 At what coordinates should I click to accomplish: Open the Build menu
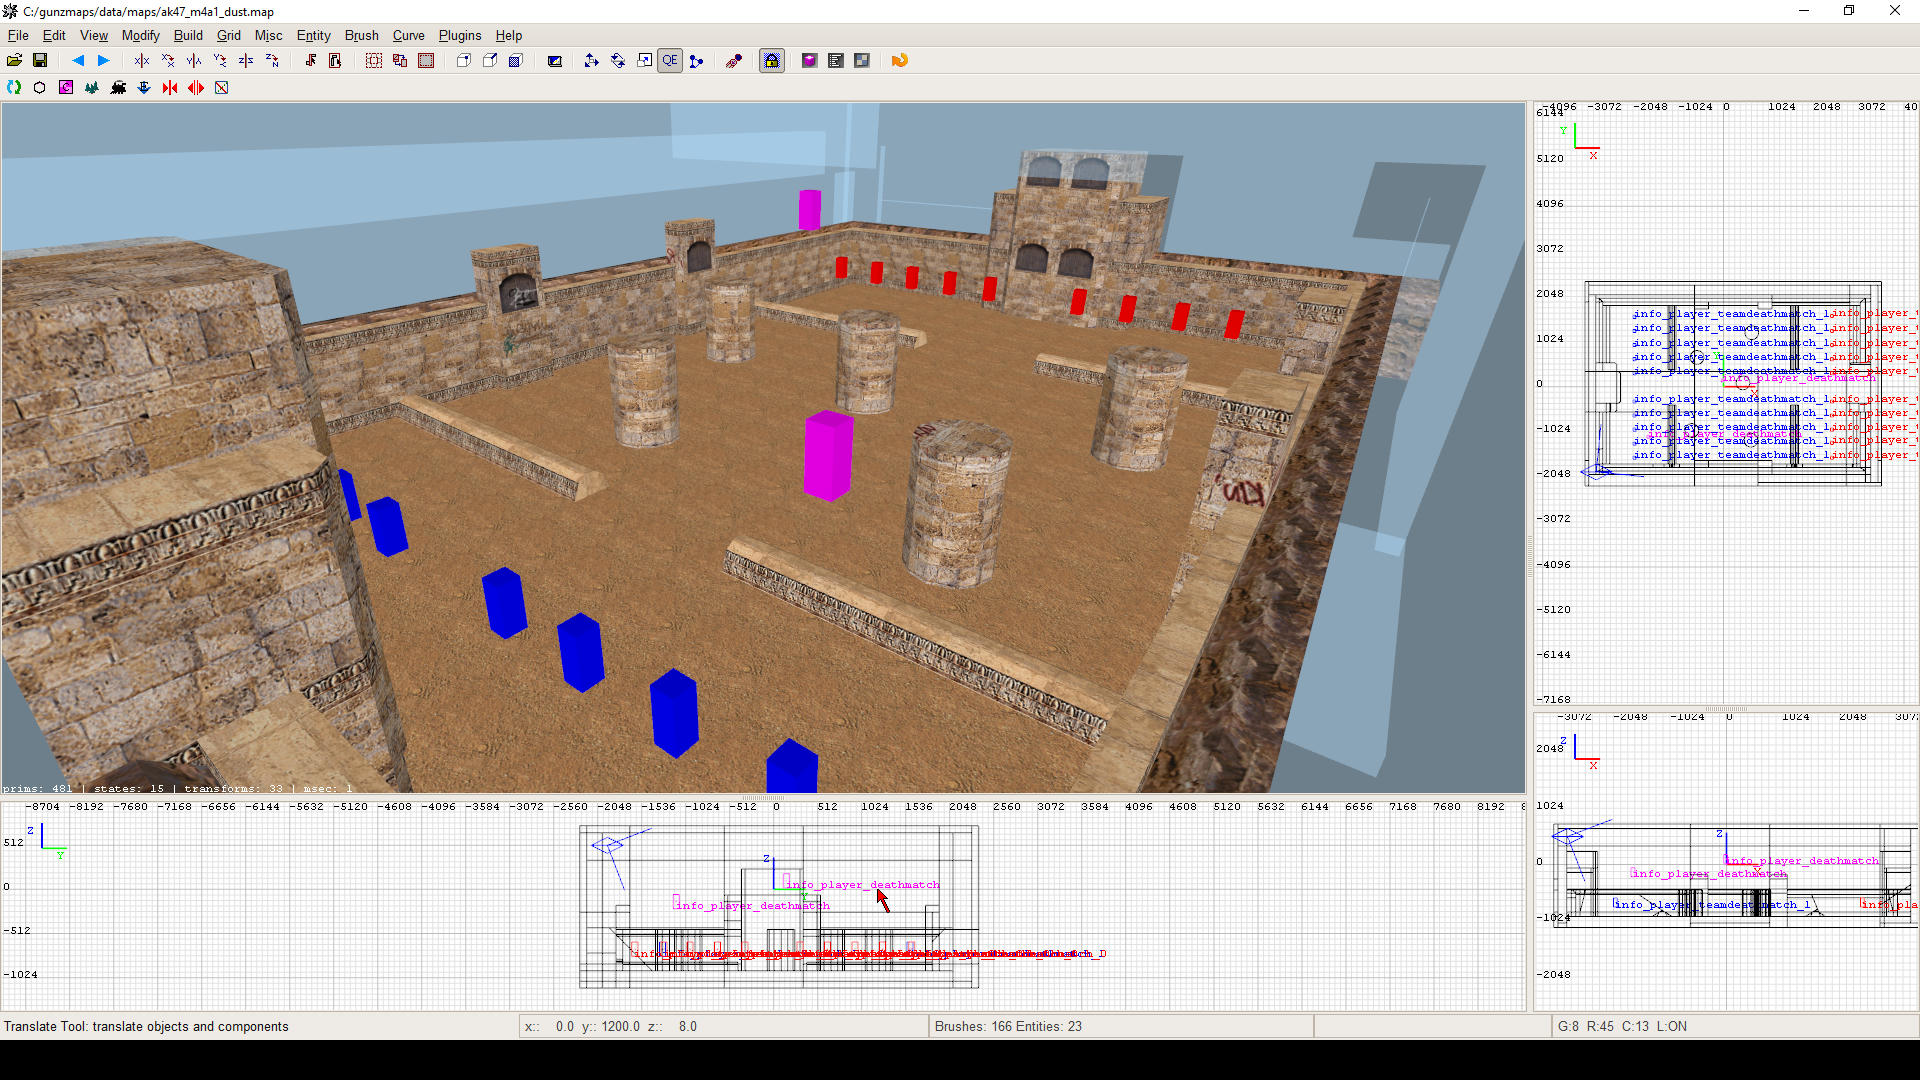[188, 35]
